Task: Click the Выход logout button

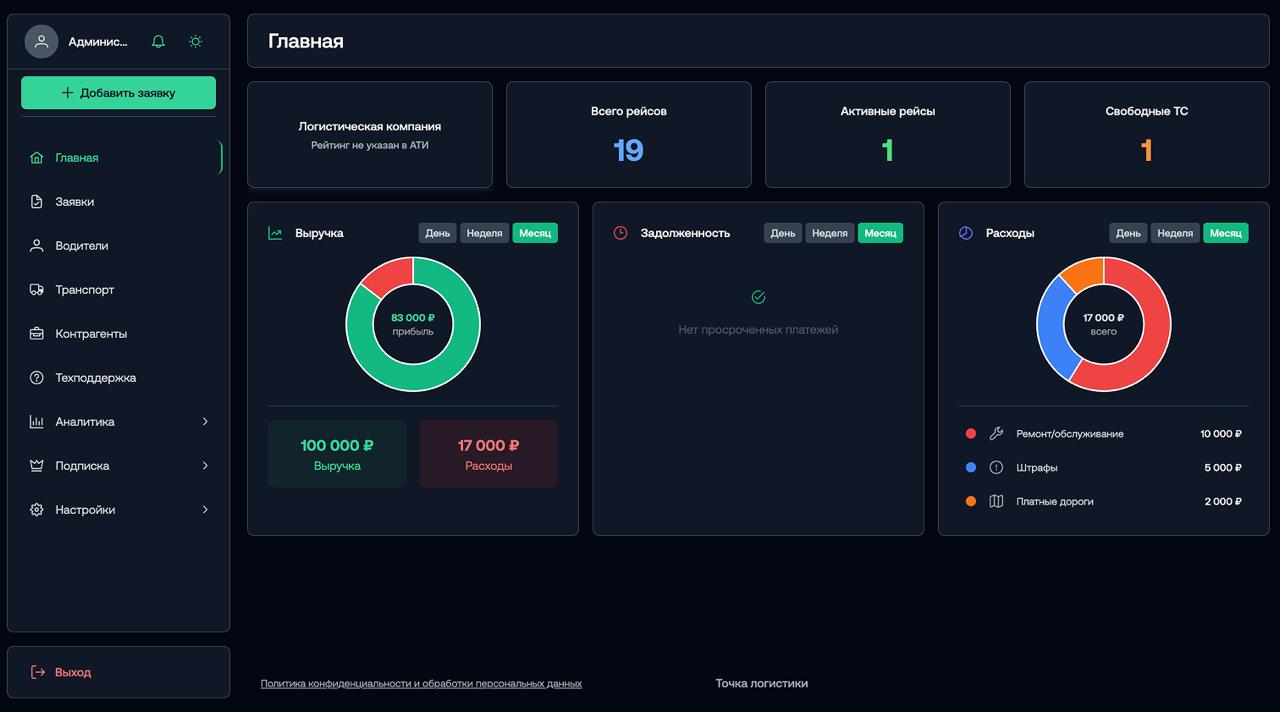Action: [x=118, y=672]
